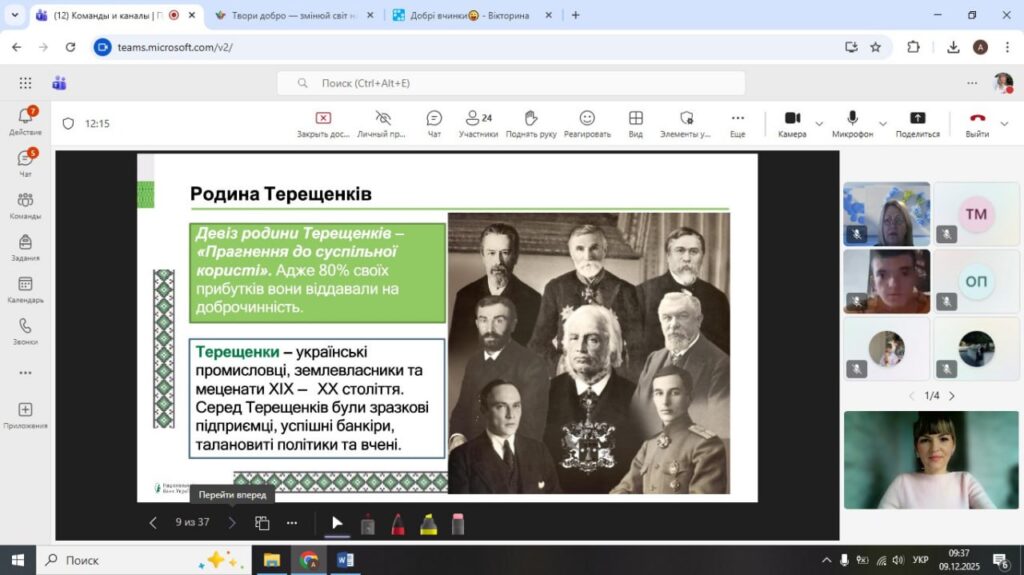Viewport: 1024px width, 575px height.
Task: Select the laser pointer tool
Action: pos(367,523)
